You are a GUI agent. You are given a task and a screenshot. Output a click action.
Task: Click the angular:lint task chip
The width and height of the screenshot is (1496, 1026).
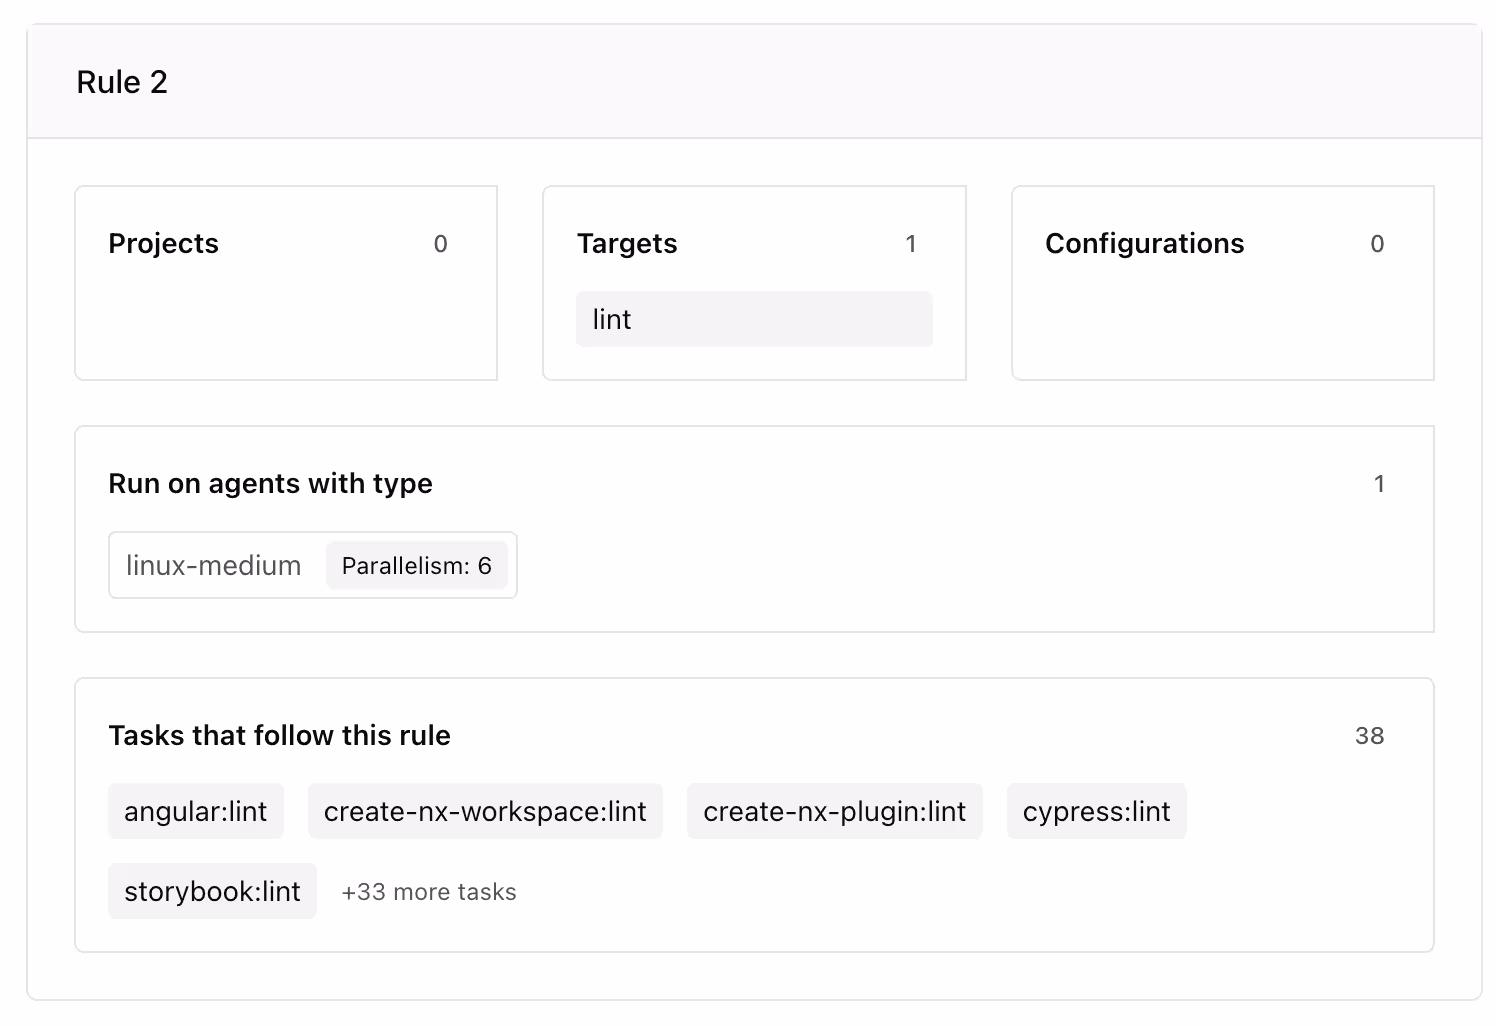[x=196, y=811]
